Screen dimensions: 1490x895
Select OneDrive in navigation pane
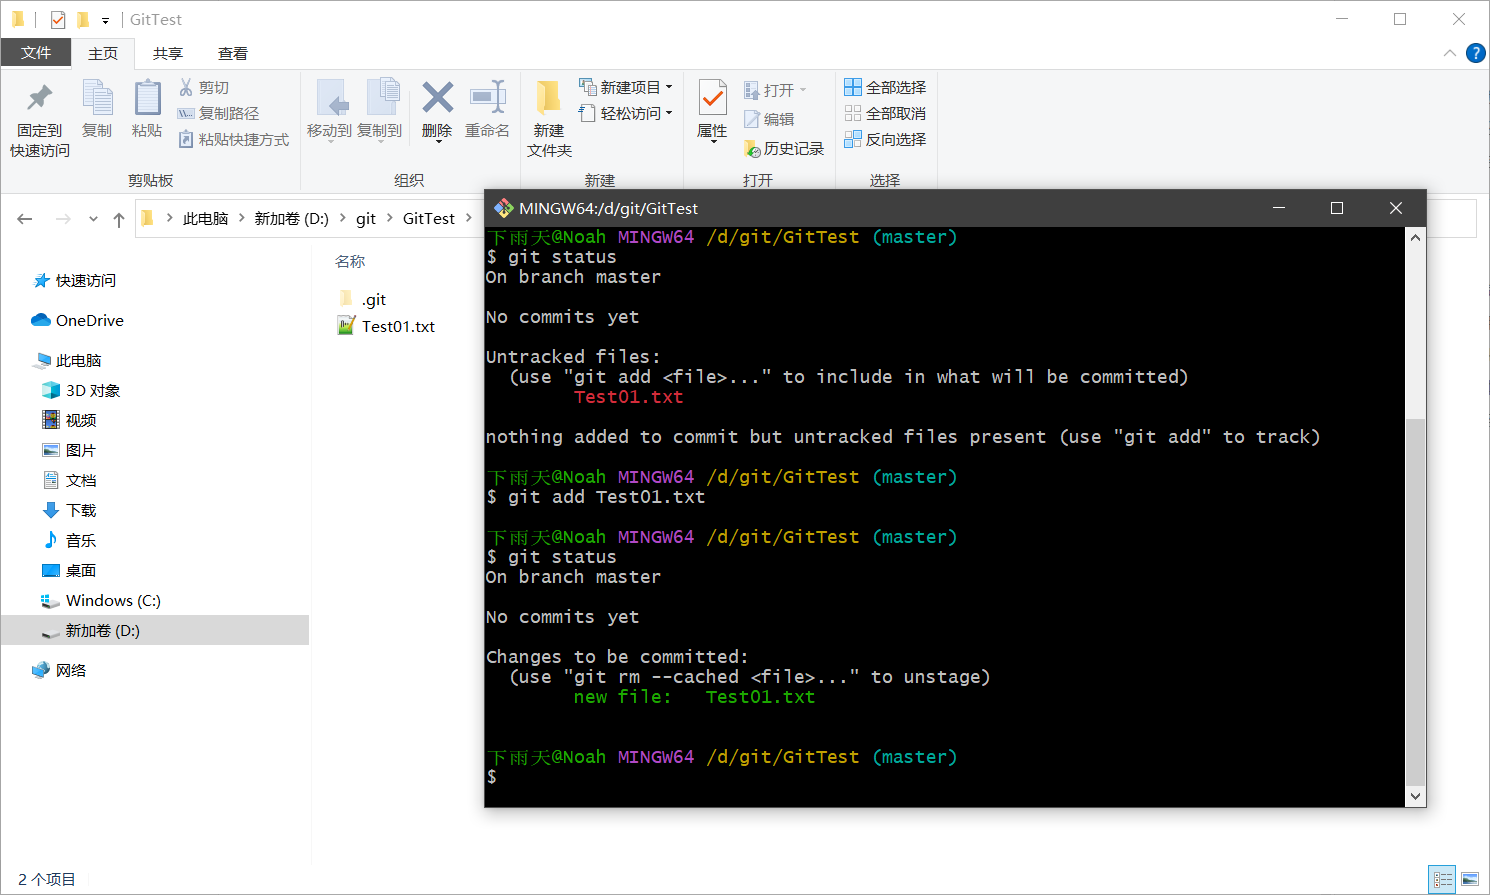(x=78, y=320)
